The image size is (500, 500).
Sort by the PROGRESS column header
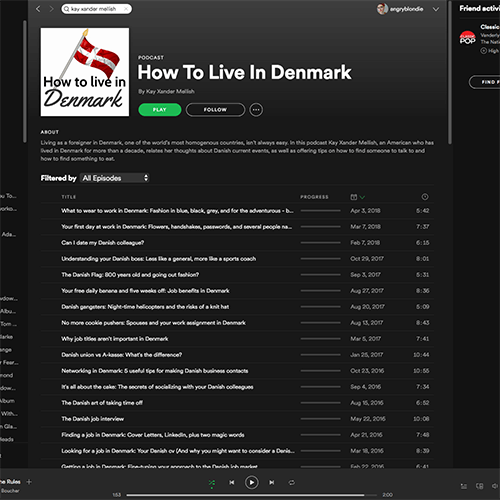[314, 197]
